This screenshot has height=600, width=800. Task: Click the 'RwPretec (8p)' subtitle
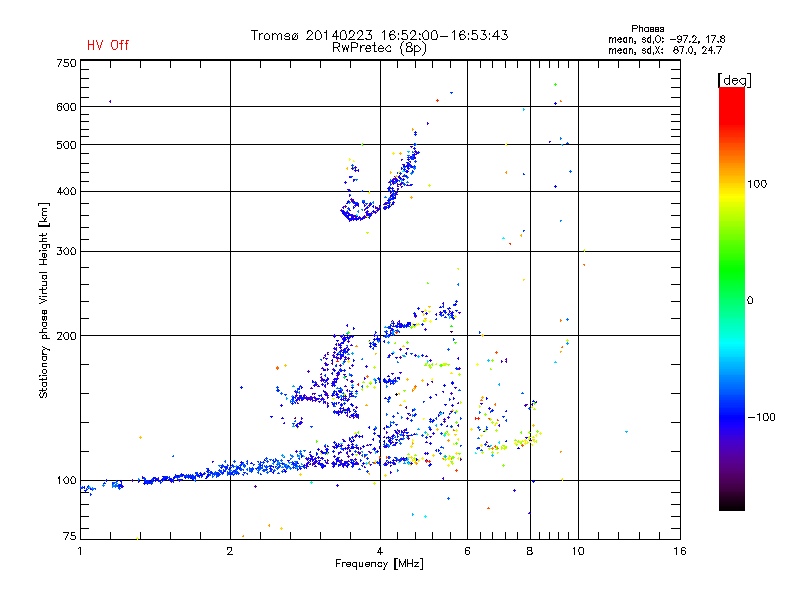pos(379,48)
